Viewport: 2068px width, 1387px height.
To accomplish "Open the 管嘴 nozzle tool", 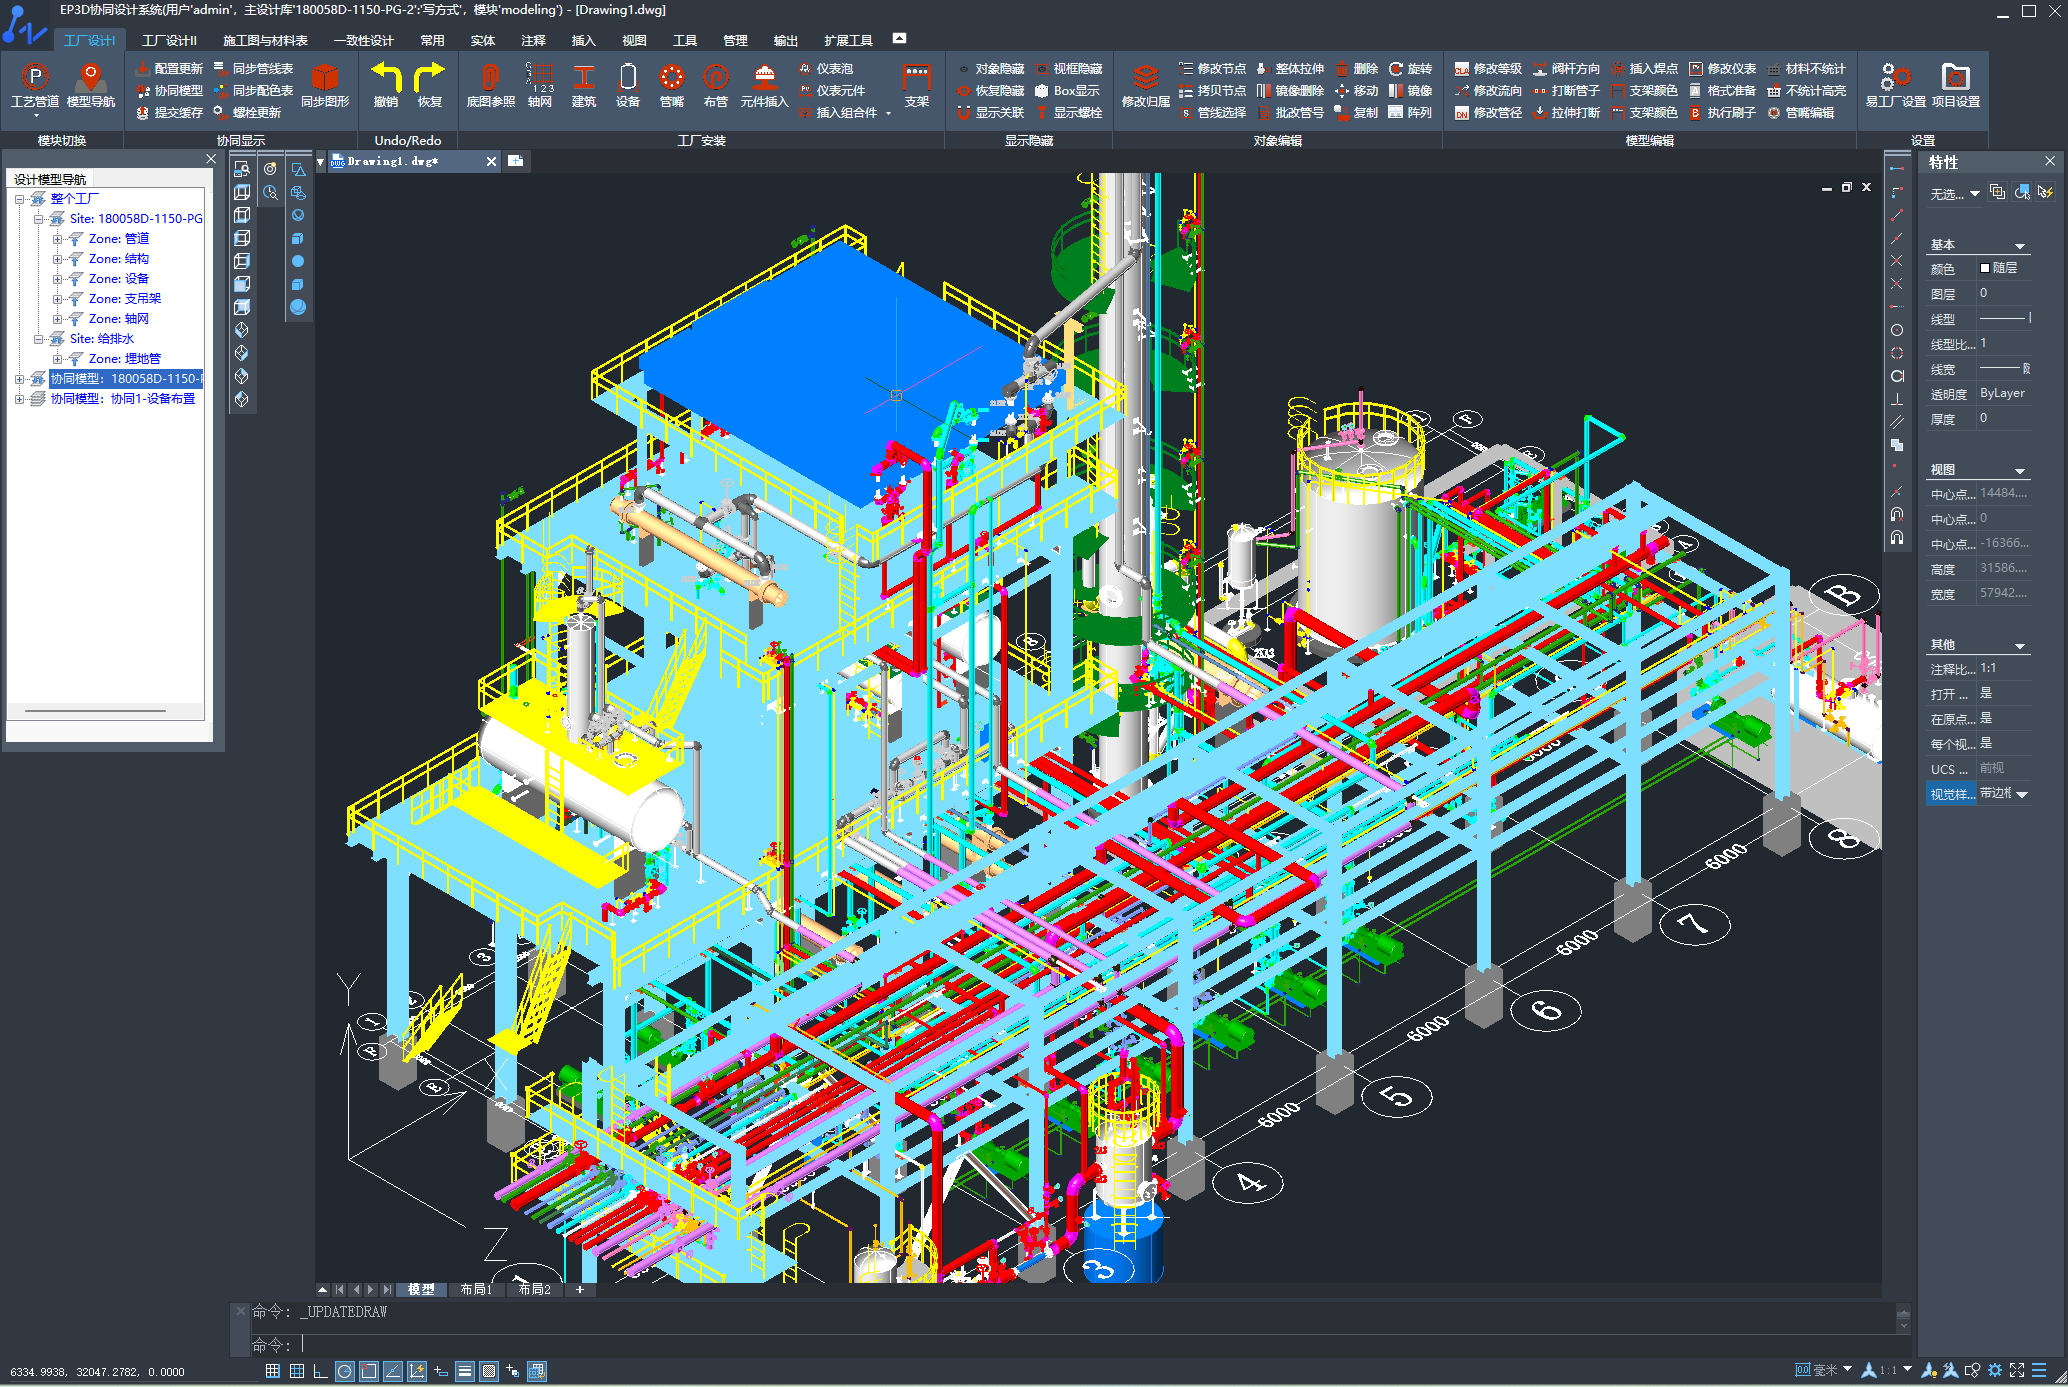I will click(x=672, y=78).
